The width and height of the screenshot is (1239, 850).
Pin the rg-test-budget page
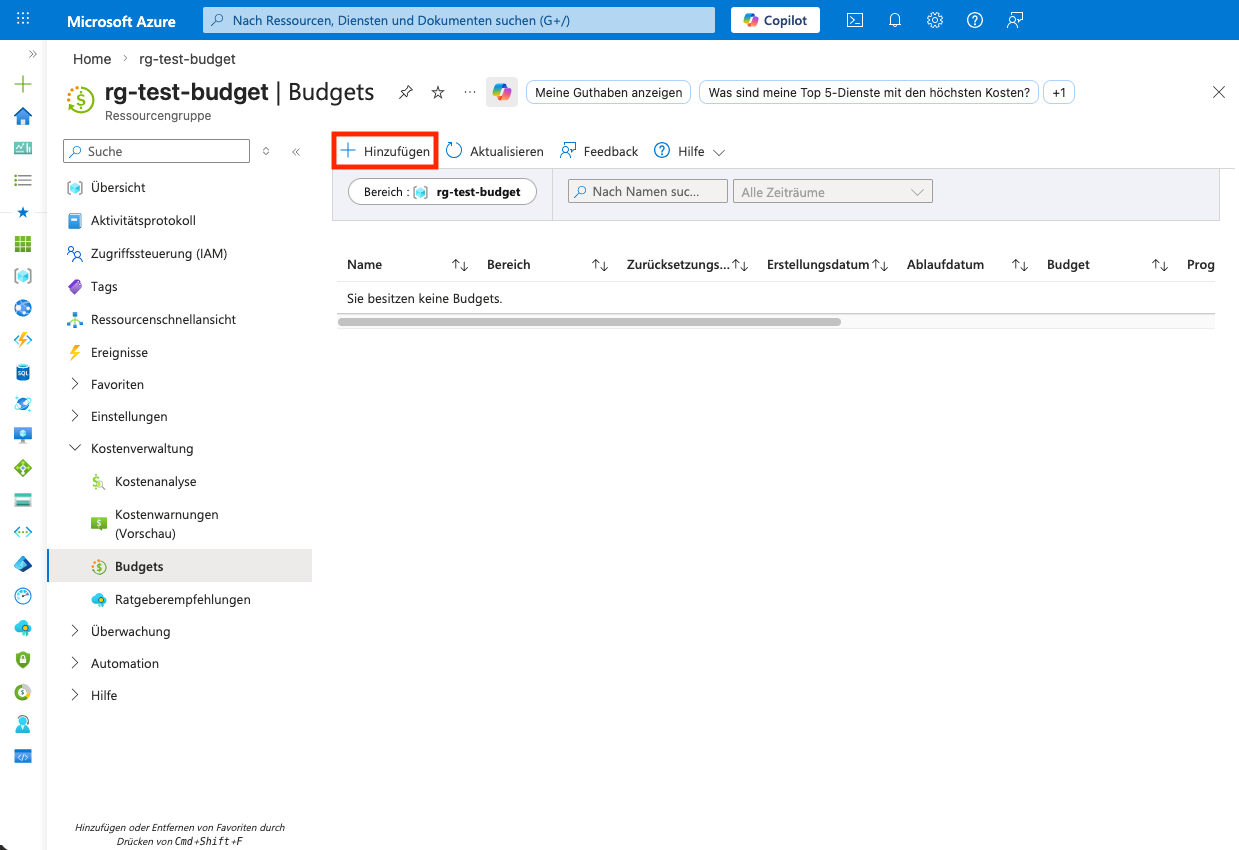(405, 93)
